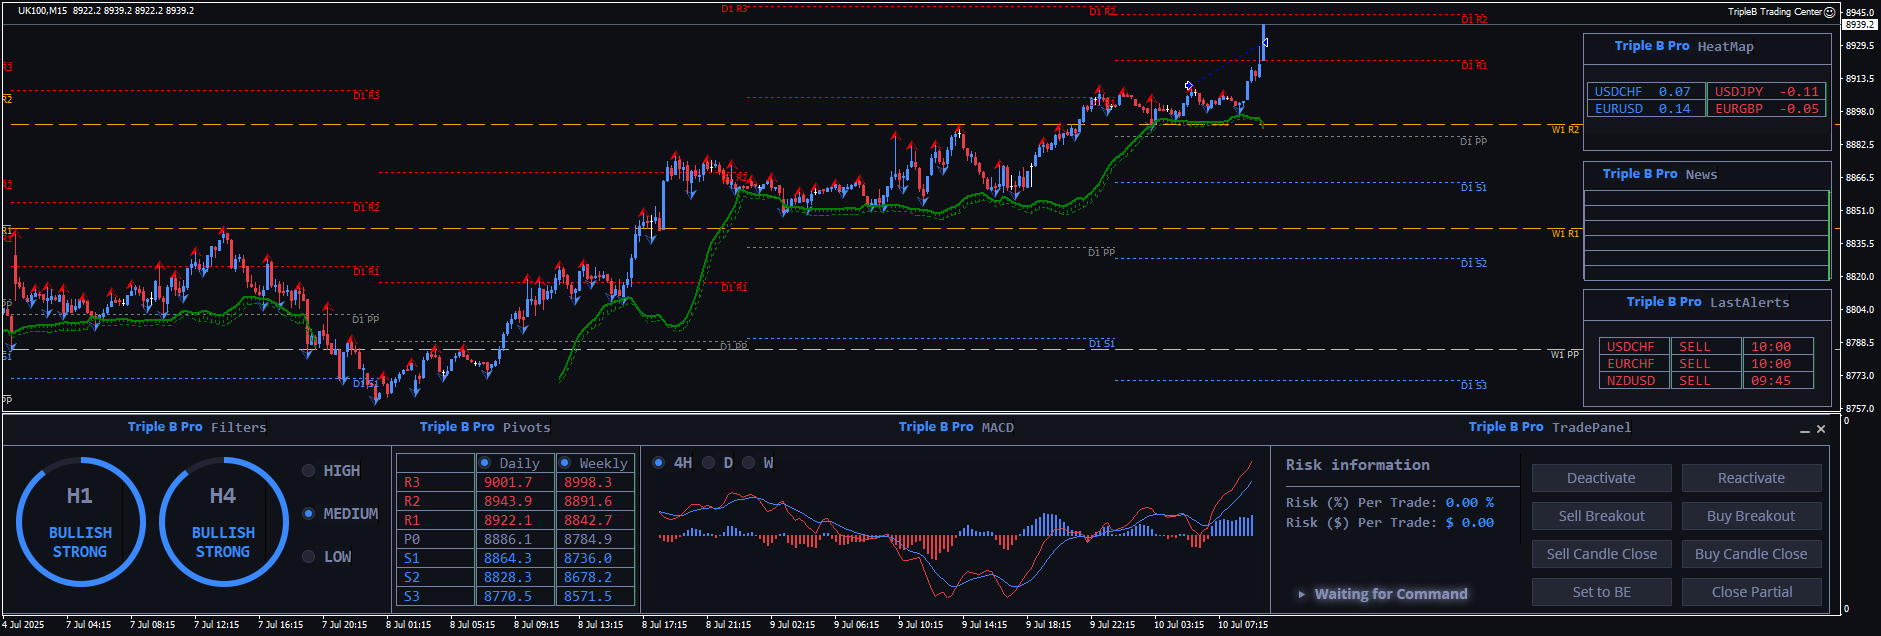Viewport: 1881px width, 636px height.
Task: Click the Sell Candle Close button
Action: [1601, 554]
